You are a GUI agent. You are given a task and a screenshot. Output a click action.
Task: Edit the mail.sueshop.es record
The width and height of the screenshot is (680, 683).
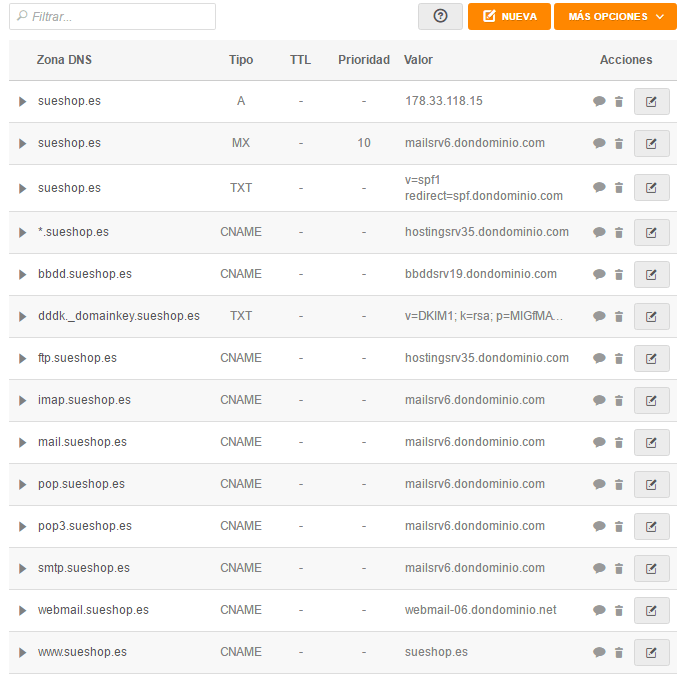click(x=651, y=443)
